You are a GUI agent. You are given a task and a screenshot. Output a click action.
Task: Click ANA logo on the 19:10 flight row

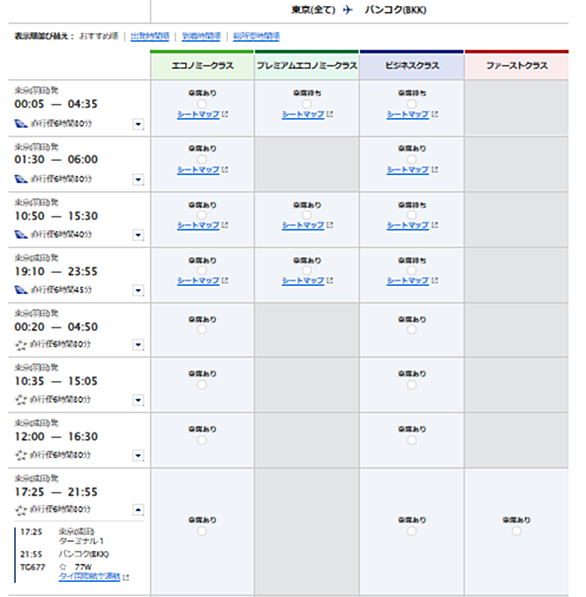[x=21, y=290]
